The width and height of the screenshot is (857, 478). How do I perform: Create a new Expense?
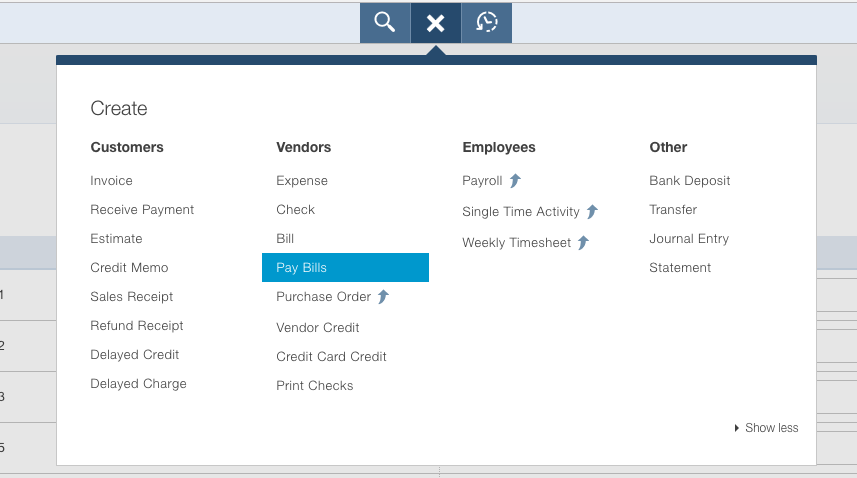click(302, 181)
